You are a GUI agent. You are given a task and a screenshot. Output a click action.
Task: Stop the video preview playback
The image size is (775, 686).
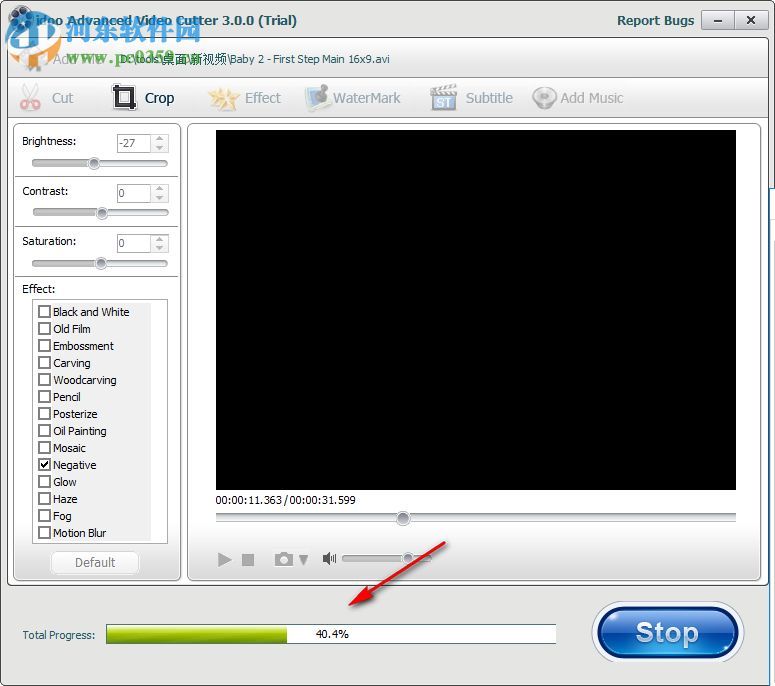(x=248, y=559)
